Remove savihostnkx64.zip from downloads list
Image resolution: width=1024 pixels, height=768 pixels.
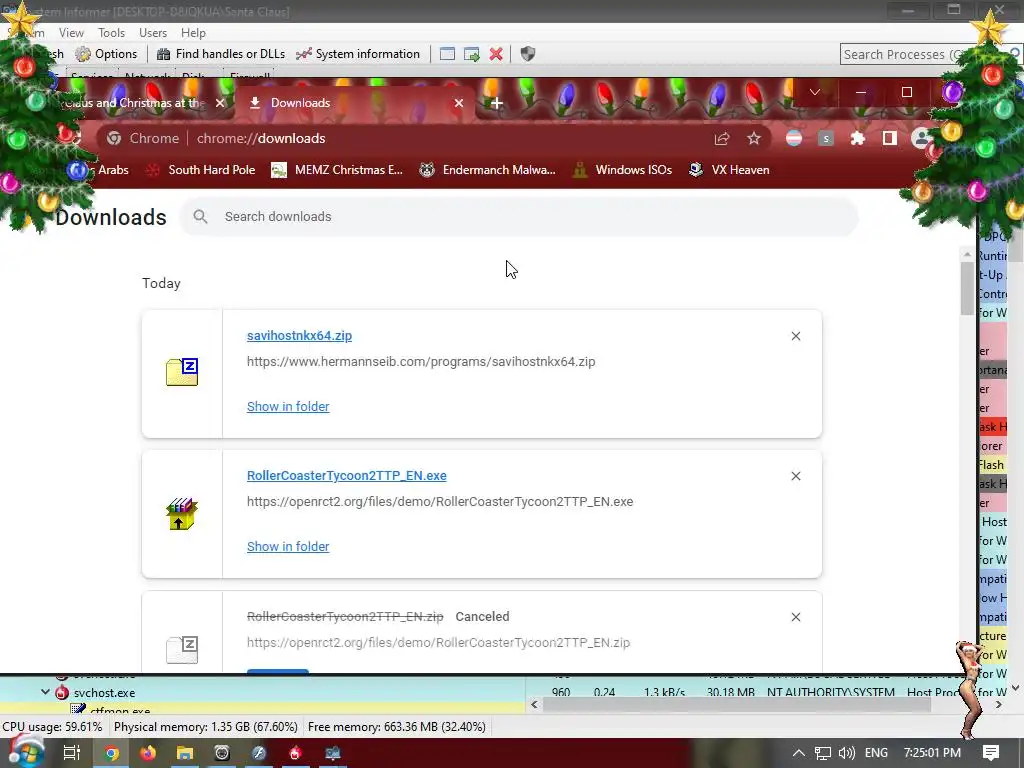pyautogui.click(x=795, y=336)
